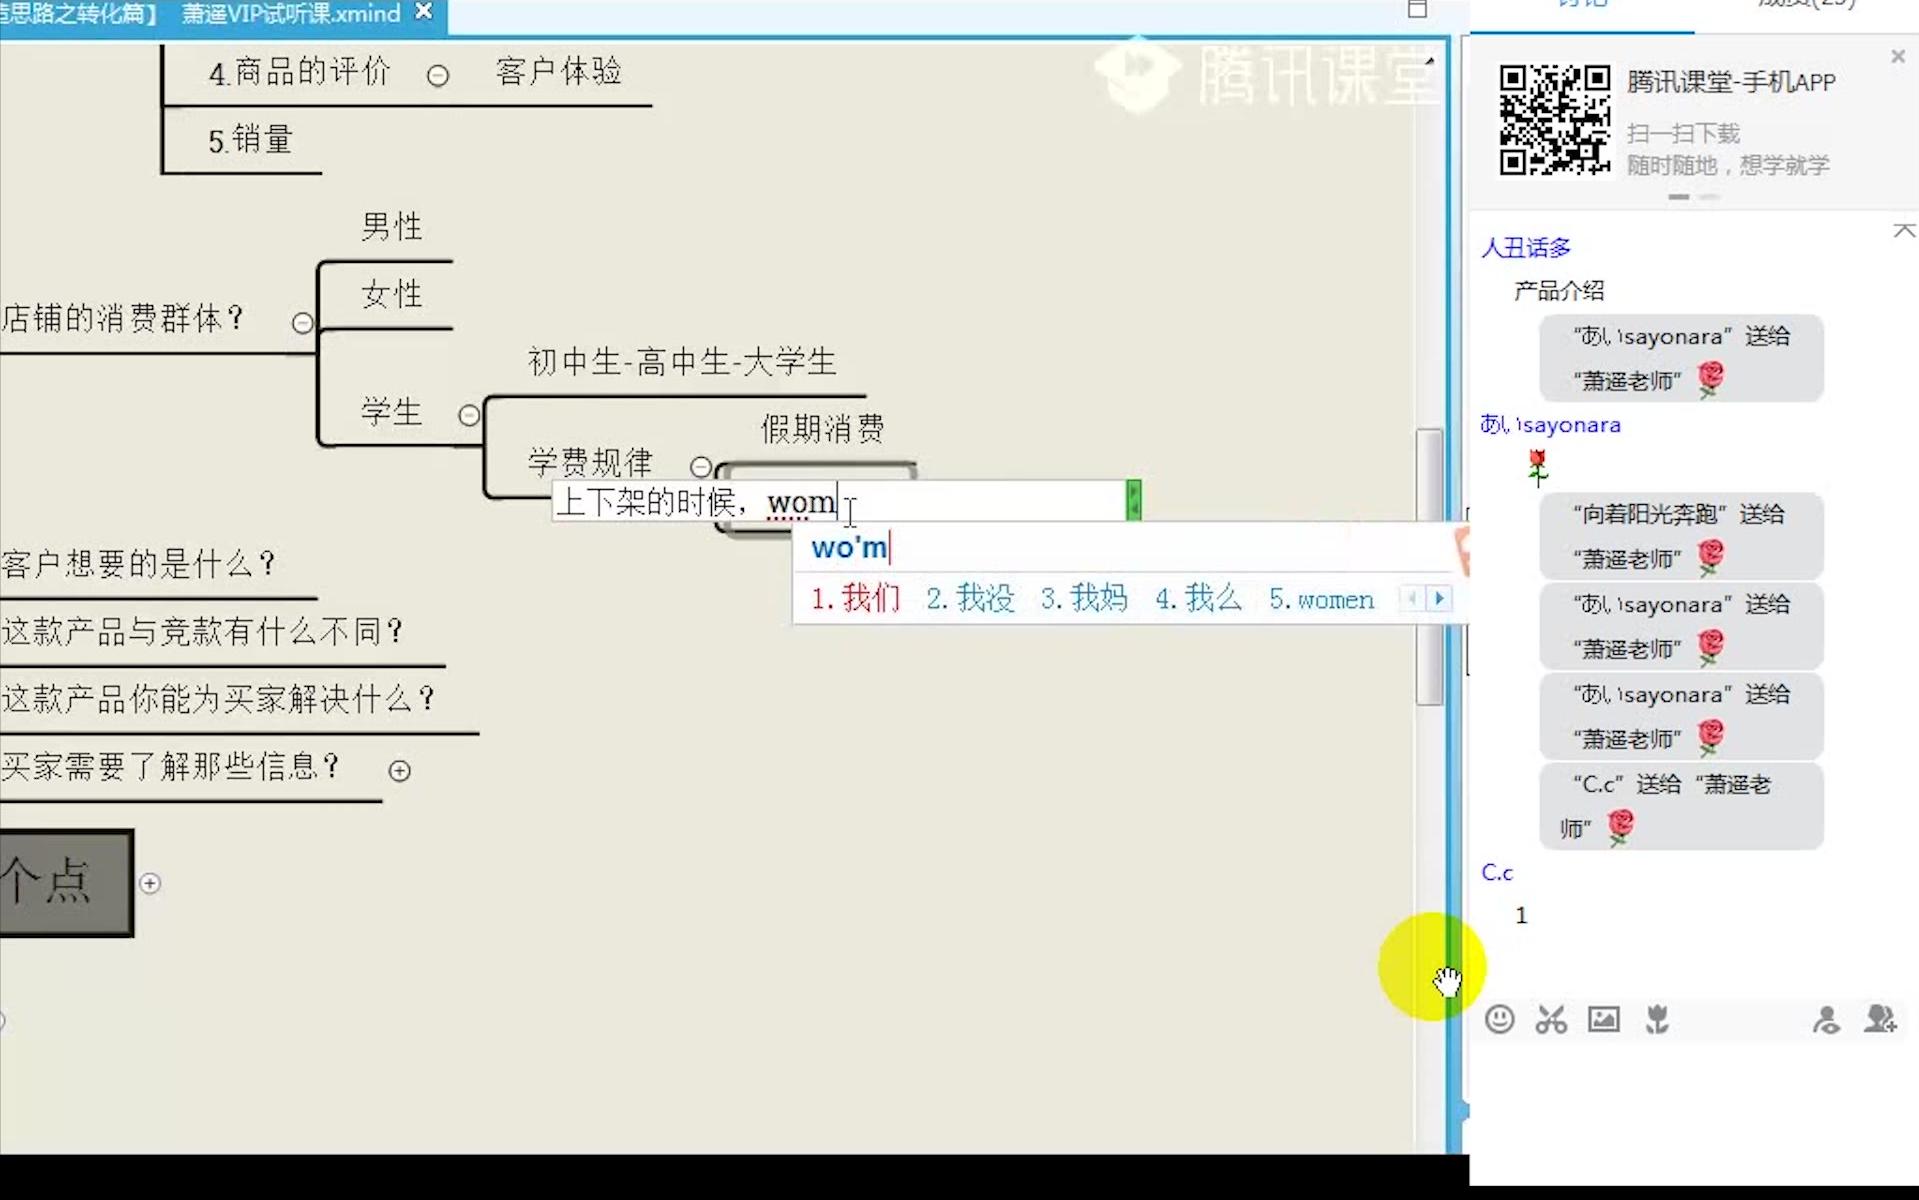The width and height of the screenshot is (1919, 1200).
Task: Click in the topic text editing field
Action: pyautogui.click(x=840, y=501)
